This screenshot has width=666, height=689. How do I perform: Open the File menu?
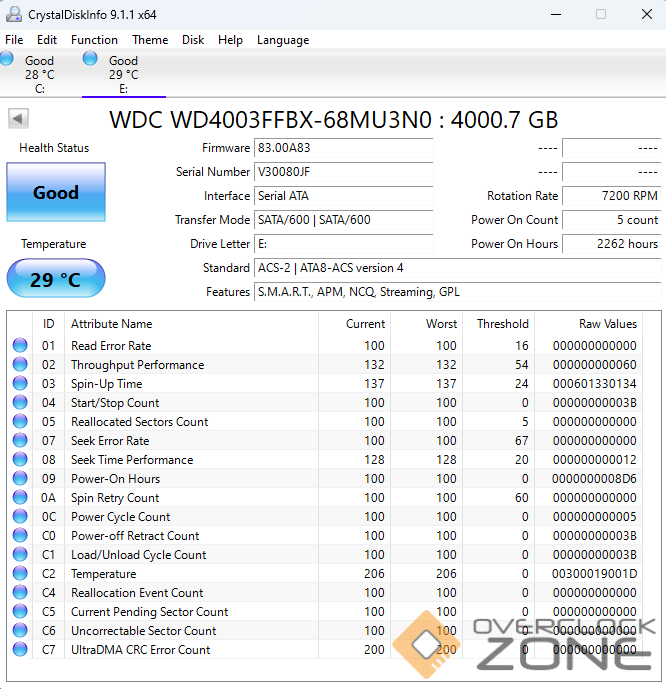point(14,40)
